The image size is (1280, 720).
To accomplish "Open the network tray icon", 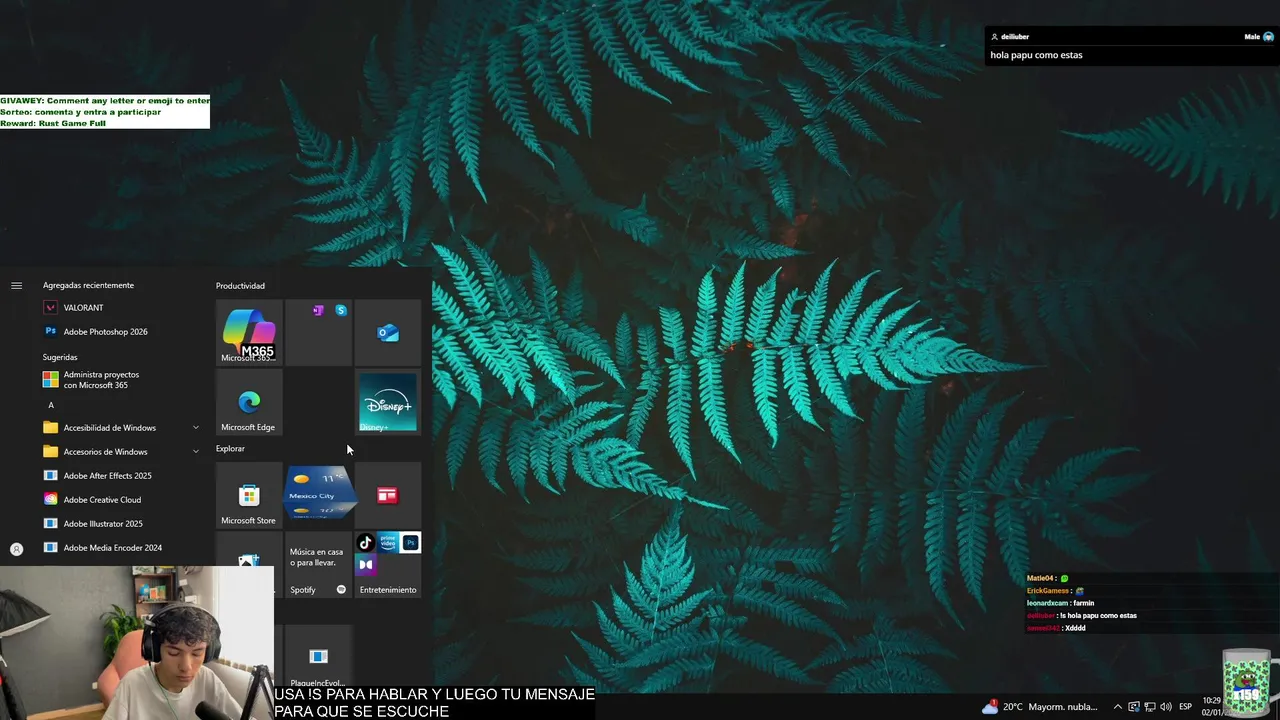I will pos(1150,707).
